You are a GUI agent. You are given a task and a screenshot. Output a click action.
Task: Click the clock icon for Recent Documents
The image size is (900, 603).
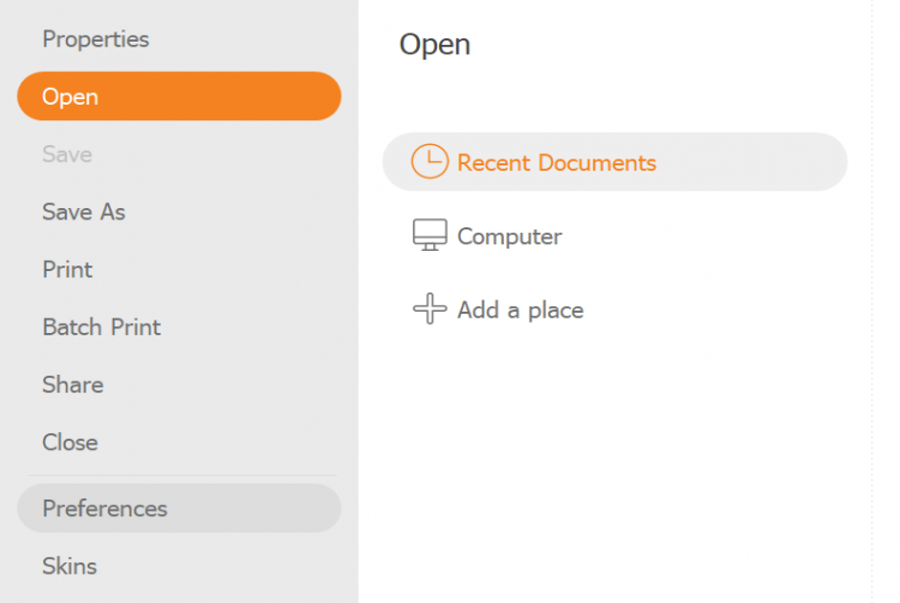430,162
